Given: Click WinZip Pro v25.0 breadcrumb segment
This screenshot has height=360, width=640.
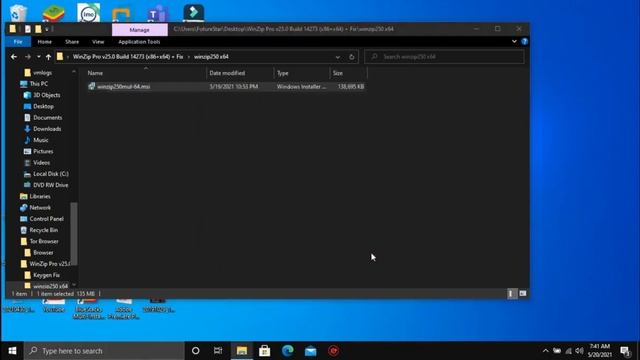Looking at the screenshot, I should pyautogui.click(x=128, y=57).
